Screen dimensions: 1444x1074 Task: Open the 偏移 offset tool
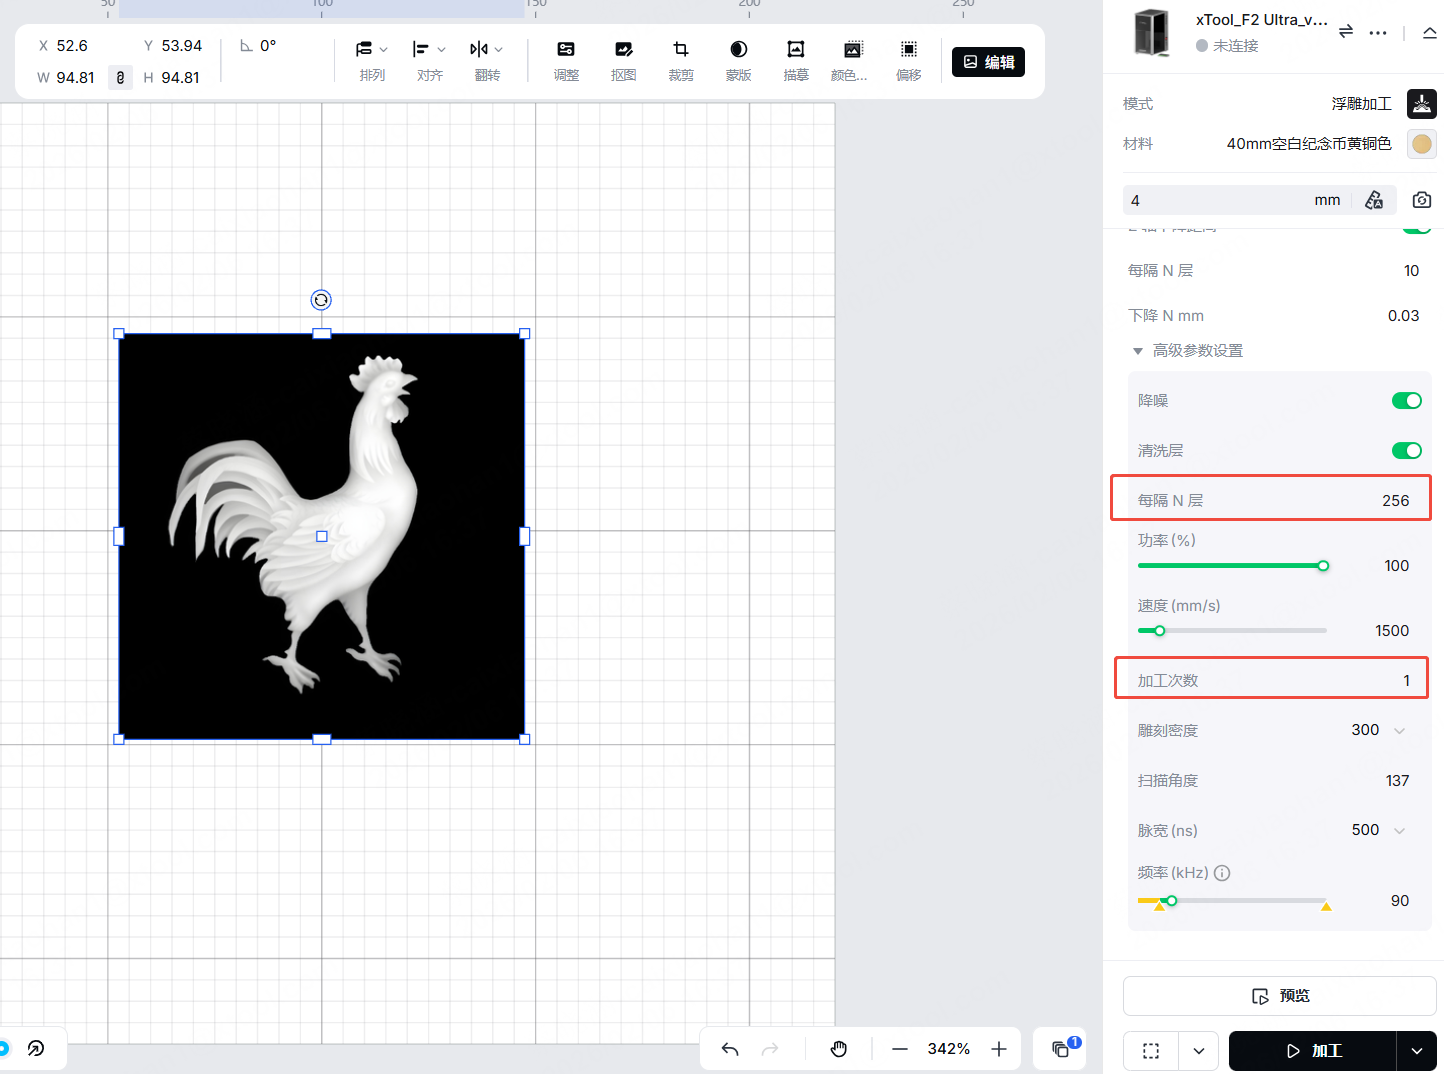click(x=908, y=50)
